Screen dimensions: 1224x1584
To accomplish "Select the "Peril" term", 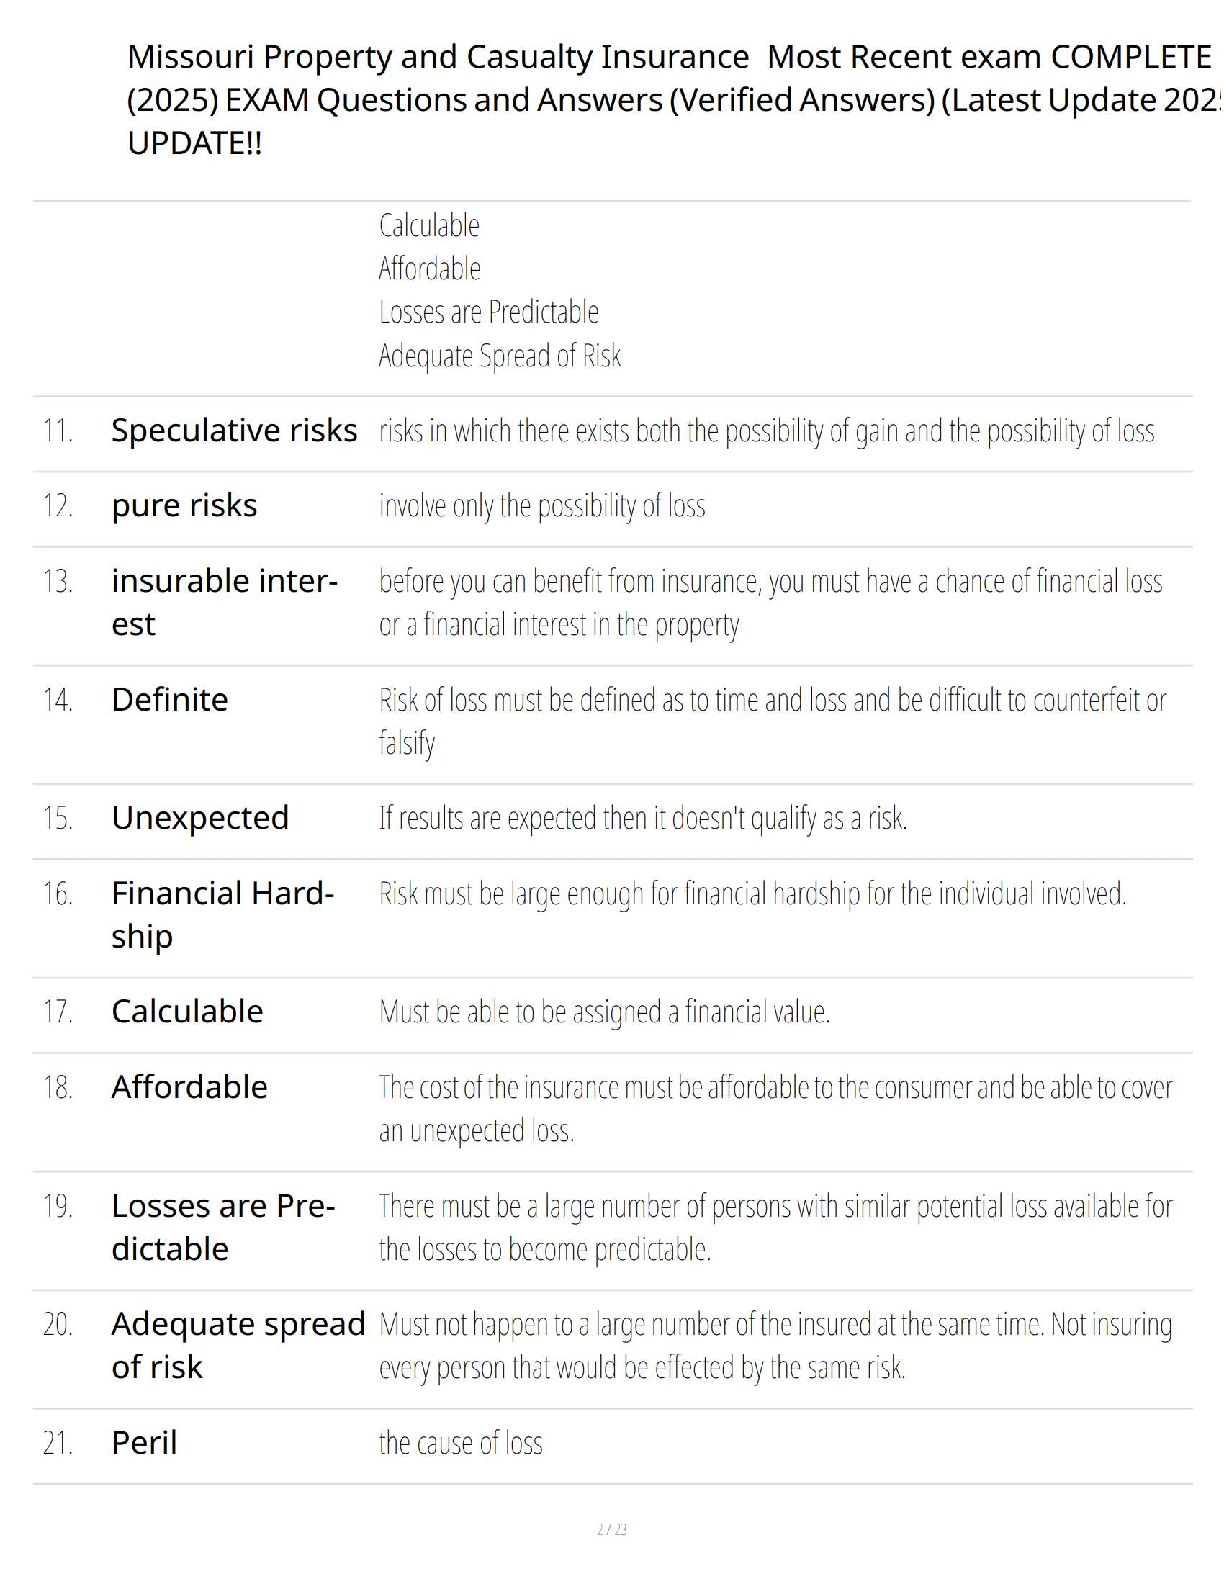I will pos(144,1442).
